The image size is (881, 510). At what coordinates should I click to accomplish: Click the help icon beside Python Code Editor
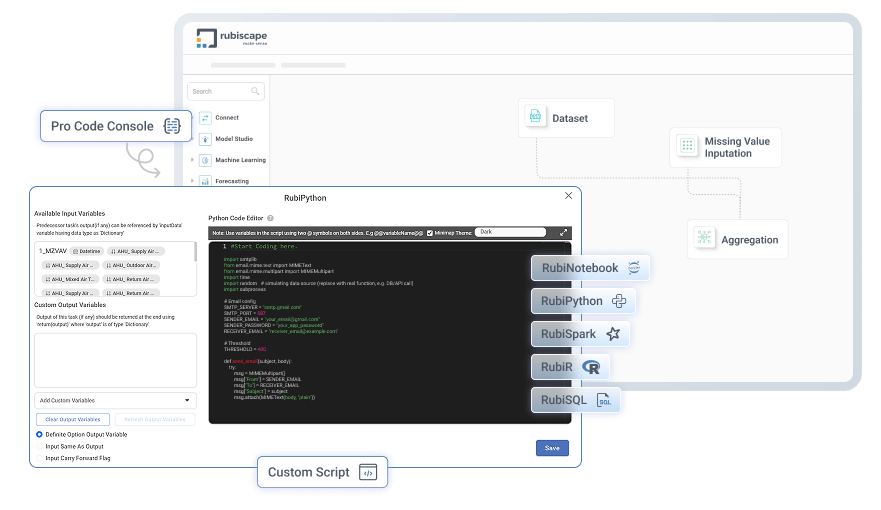(270, 218)
